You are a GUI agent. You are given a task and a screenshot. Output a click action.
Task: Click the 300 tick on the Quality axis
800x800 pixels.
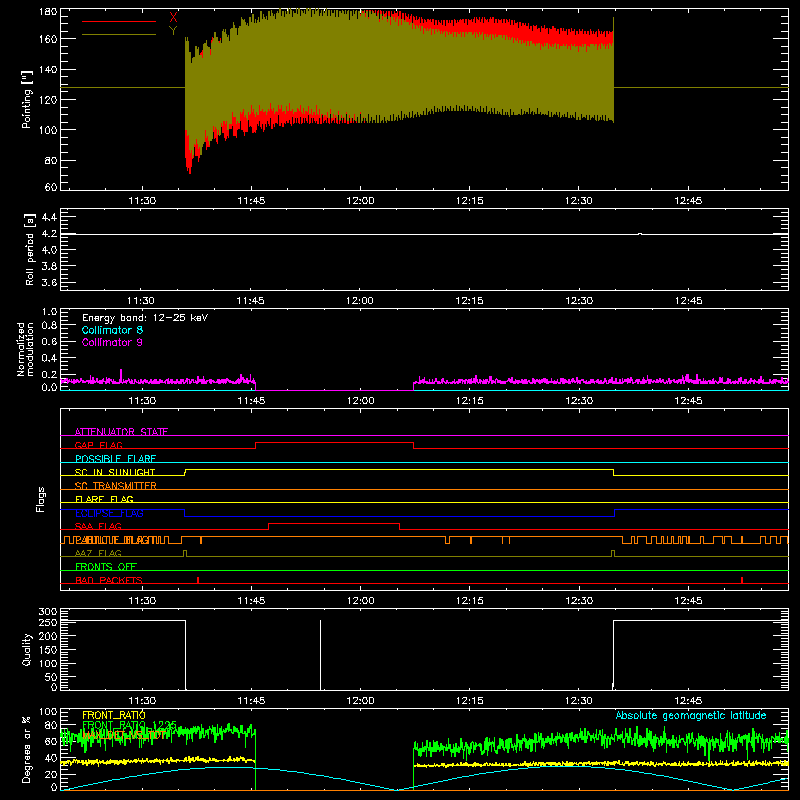[x=48, y=612]
